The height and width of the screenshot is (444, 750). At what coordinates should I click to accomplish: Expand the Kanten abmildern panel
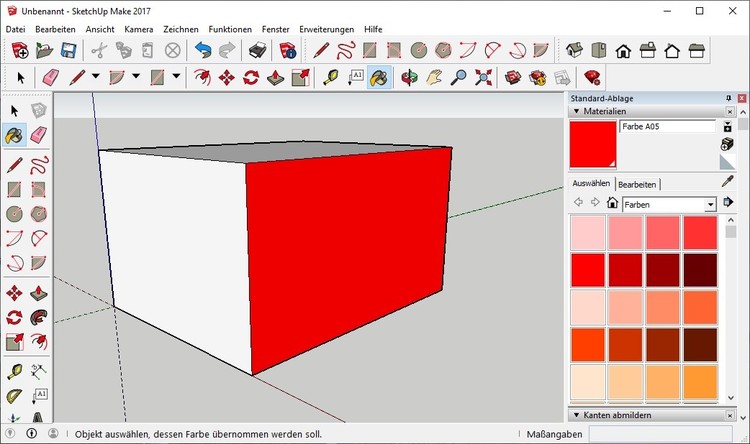(575, 414)
